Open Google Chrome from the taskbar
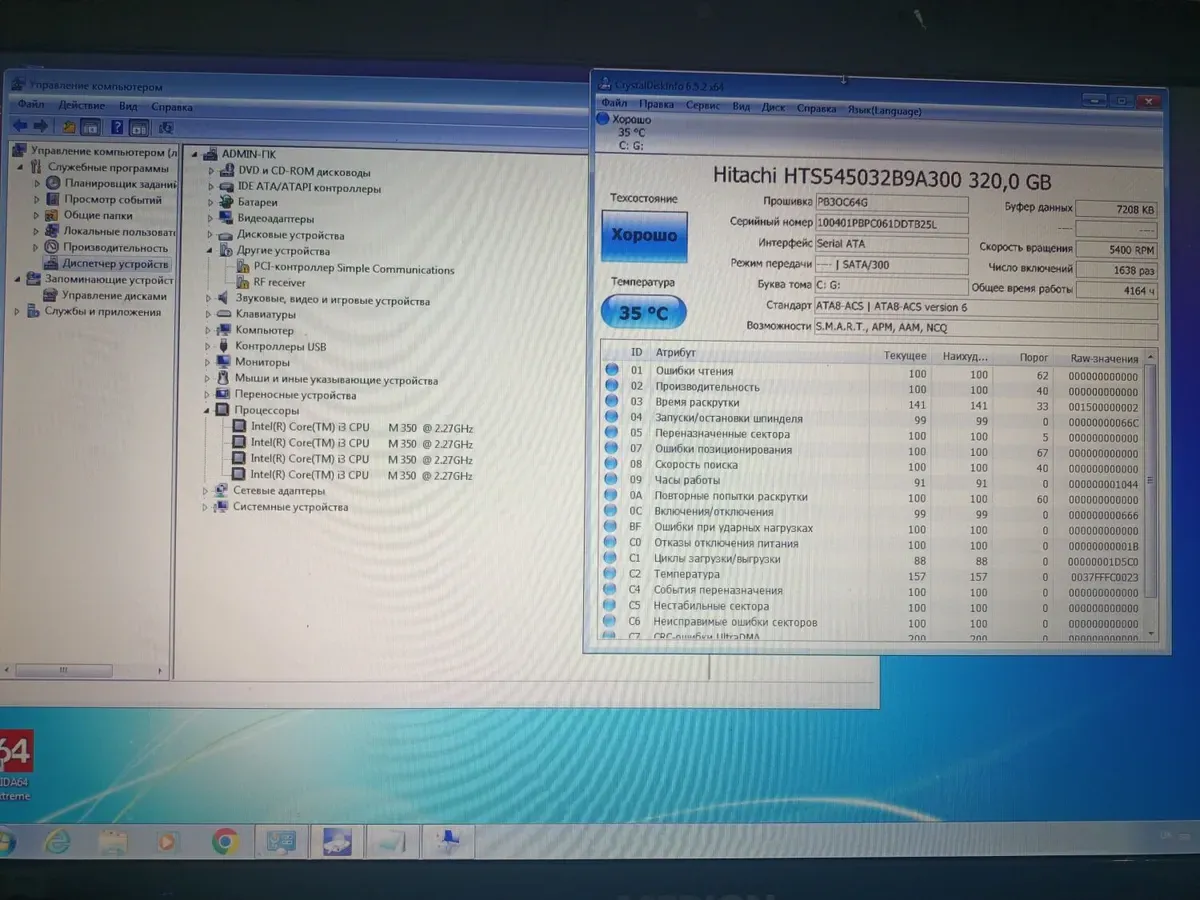This screenshot has height=900, width=1200. click(x=224, y=842)
